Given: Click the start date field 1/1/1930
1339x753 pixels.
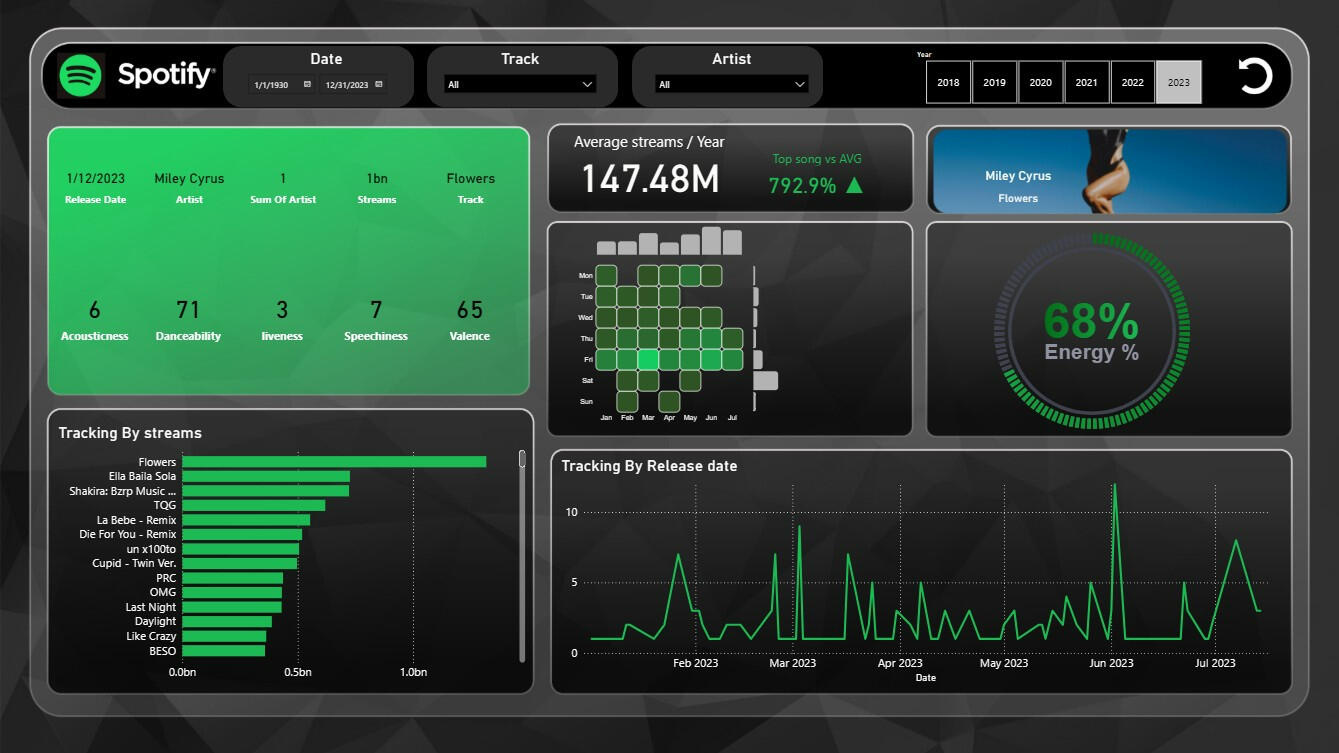Looking at the screenshot, I should (x=272, y=85).
